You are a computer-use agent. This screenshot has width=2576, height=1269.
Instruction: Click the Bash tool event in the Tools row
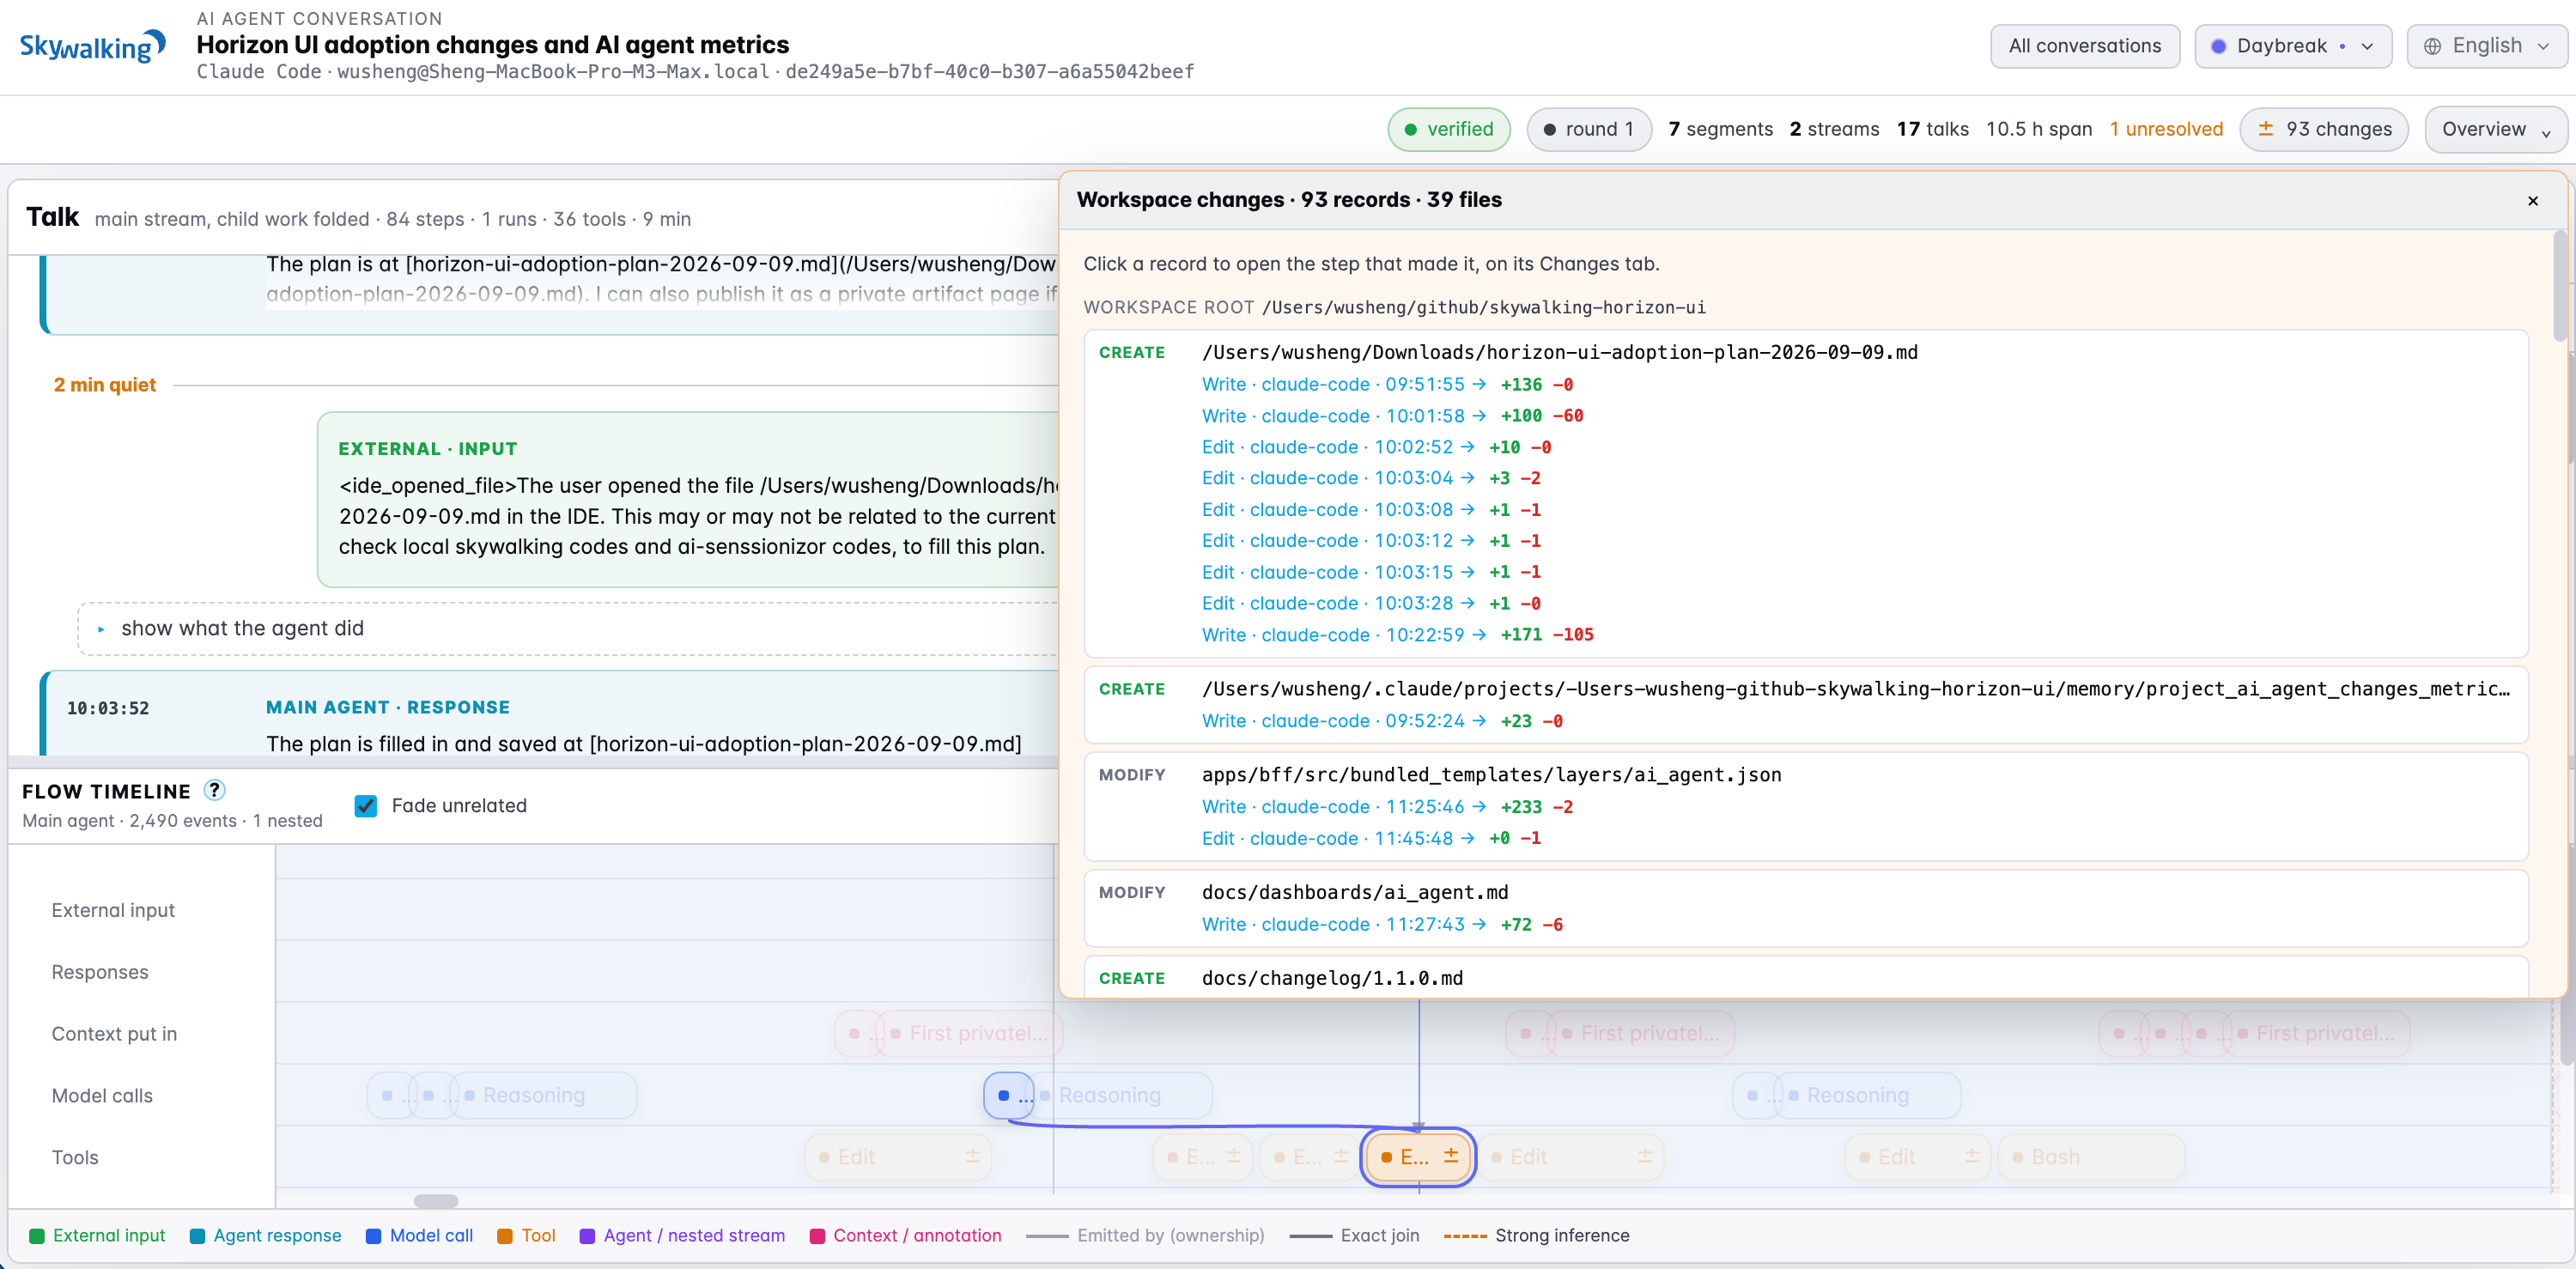2091,1157
